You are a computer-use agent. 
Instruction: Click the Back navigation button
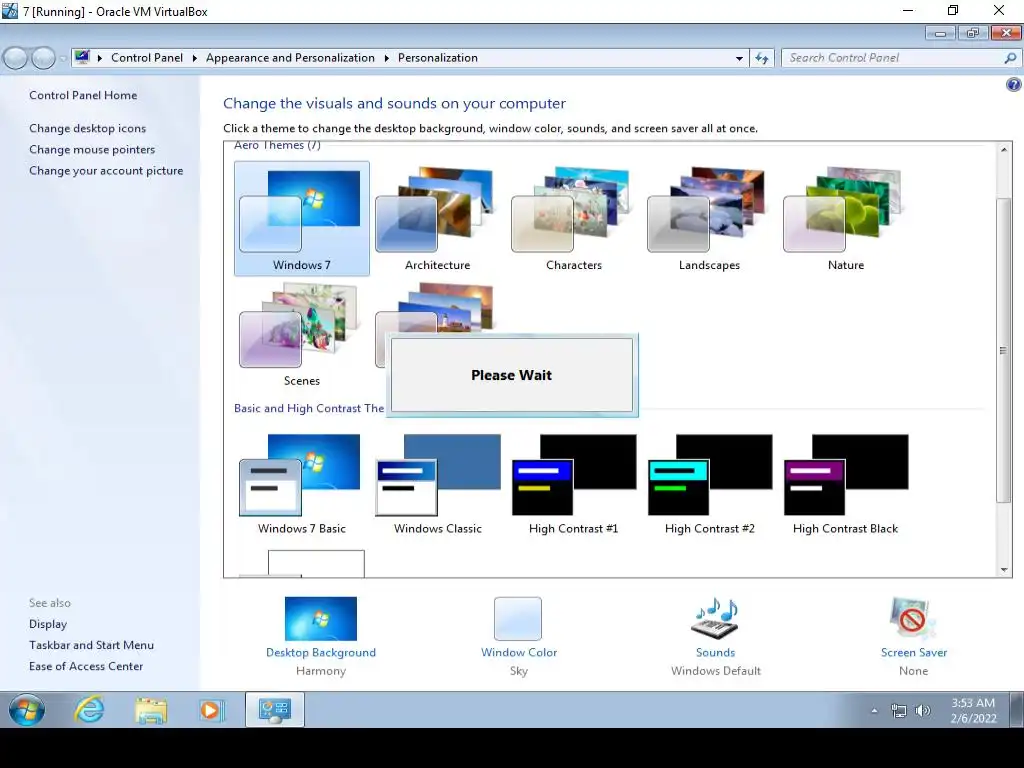click(16, 58)
